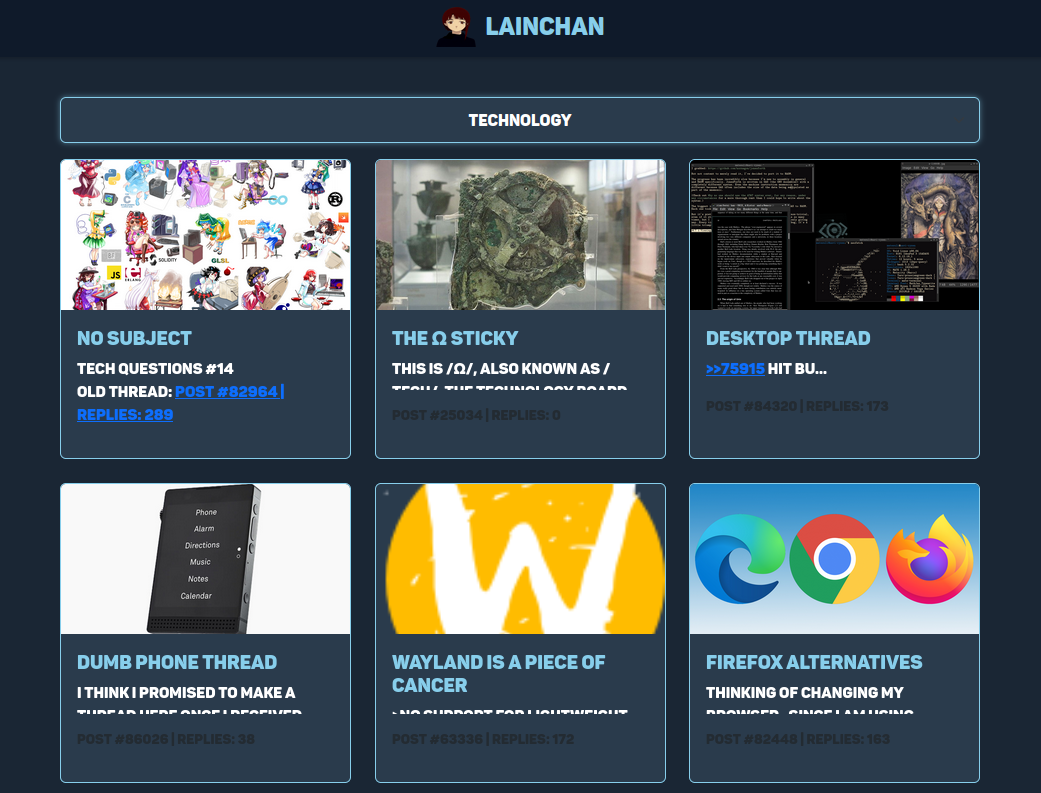Click the LAINCHAN site title
Screen dimensions: 1041x793
[x=545, y=26]
